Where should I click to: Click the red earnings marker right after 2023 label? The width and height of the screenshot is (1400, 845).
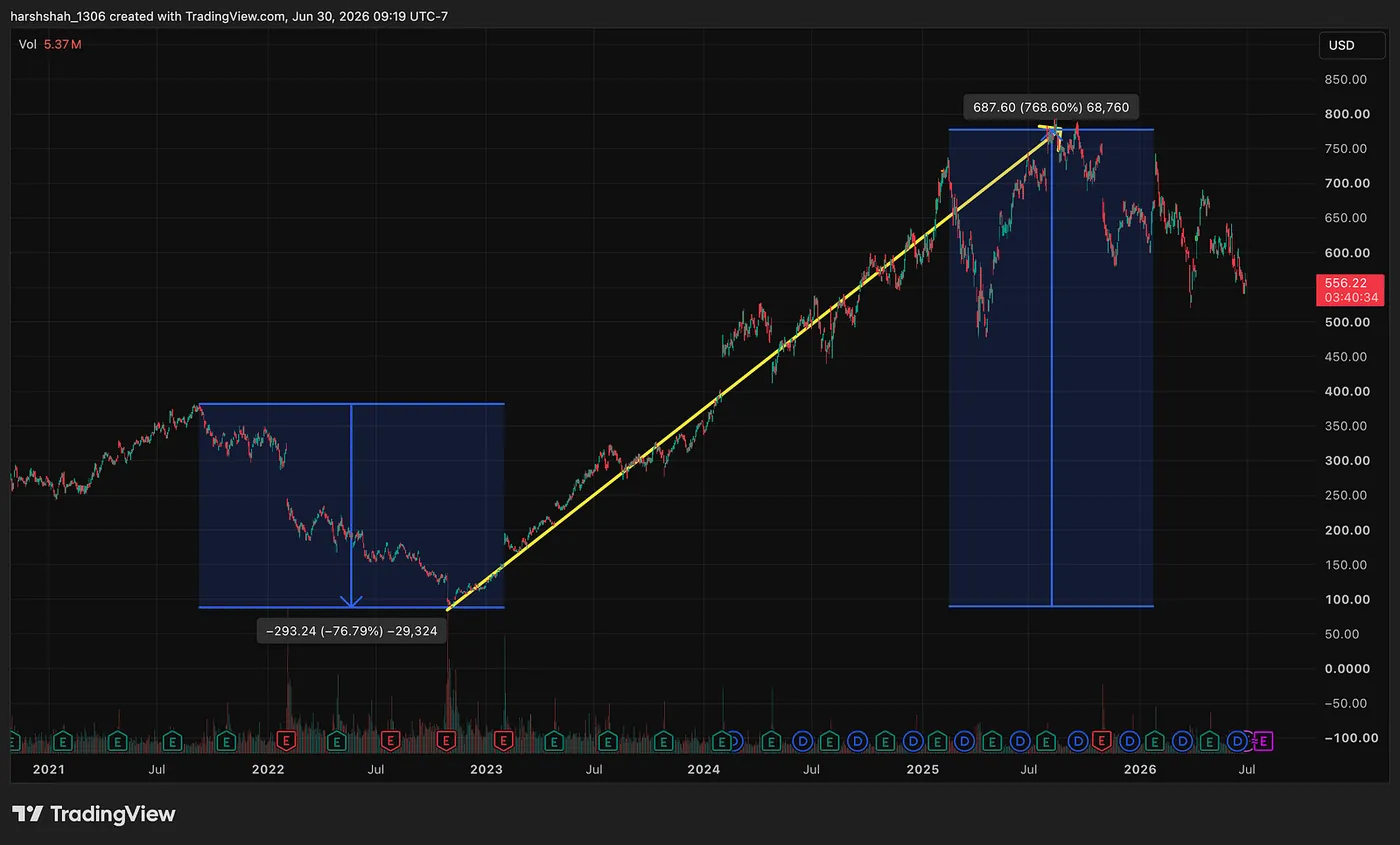pyautogui.click(x=503, y=741)
